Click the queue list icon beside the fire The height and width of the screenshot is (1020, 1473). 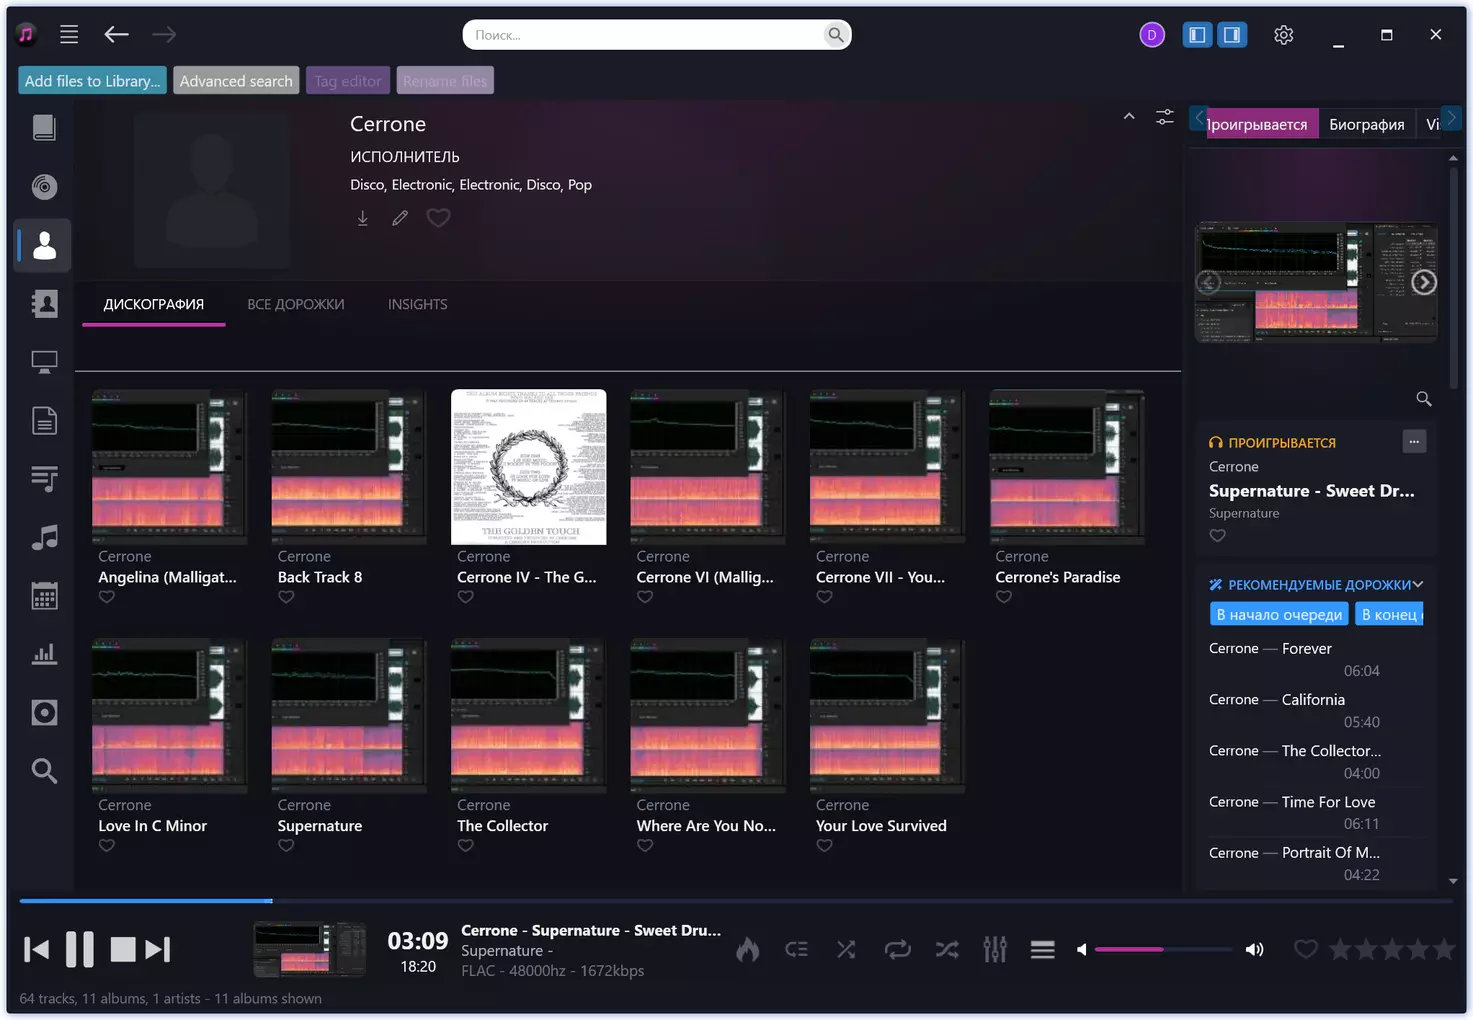pos(797,949)
